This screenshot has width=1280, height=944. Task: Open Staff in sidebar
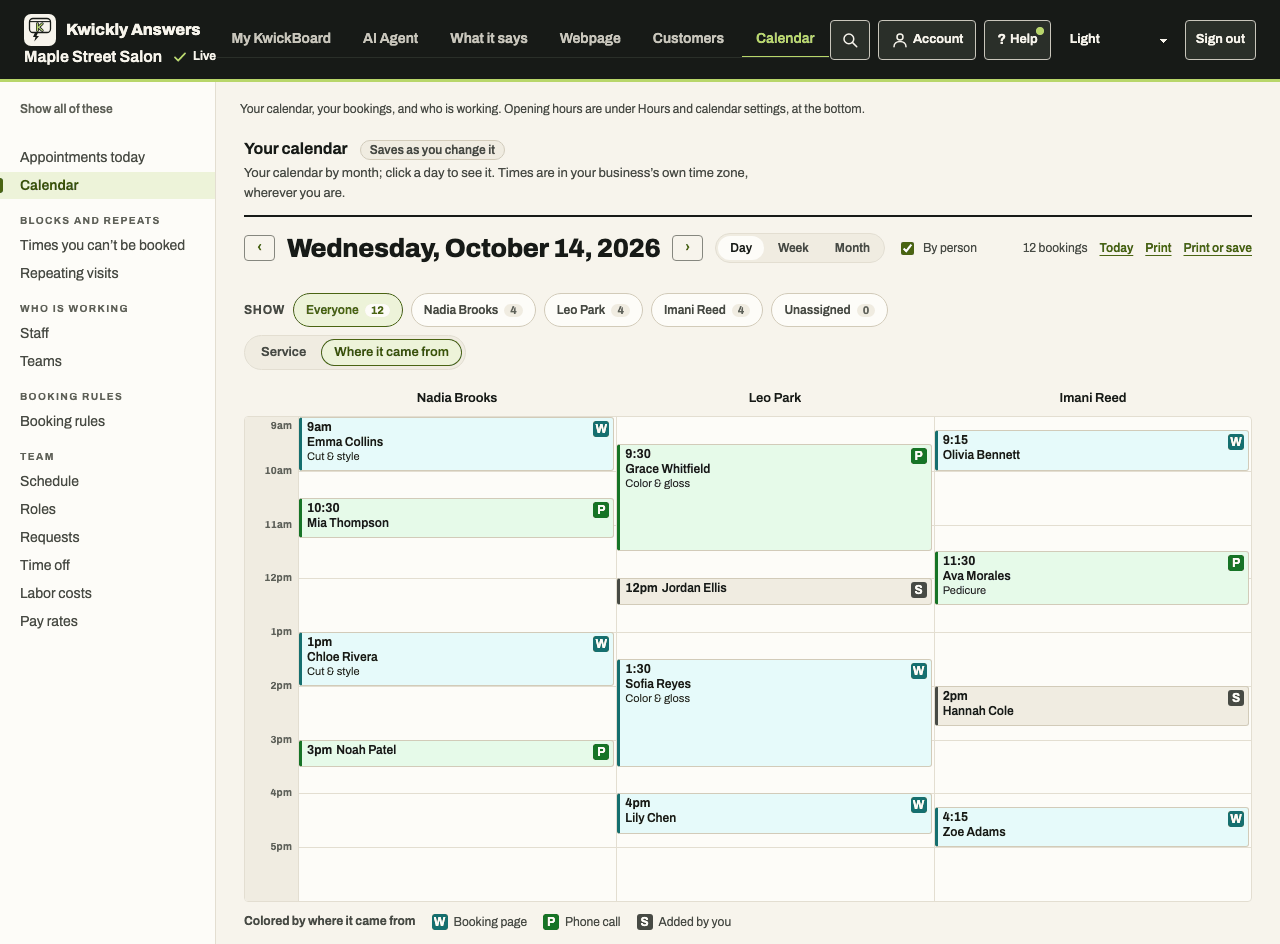tap(107, 333)
